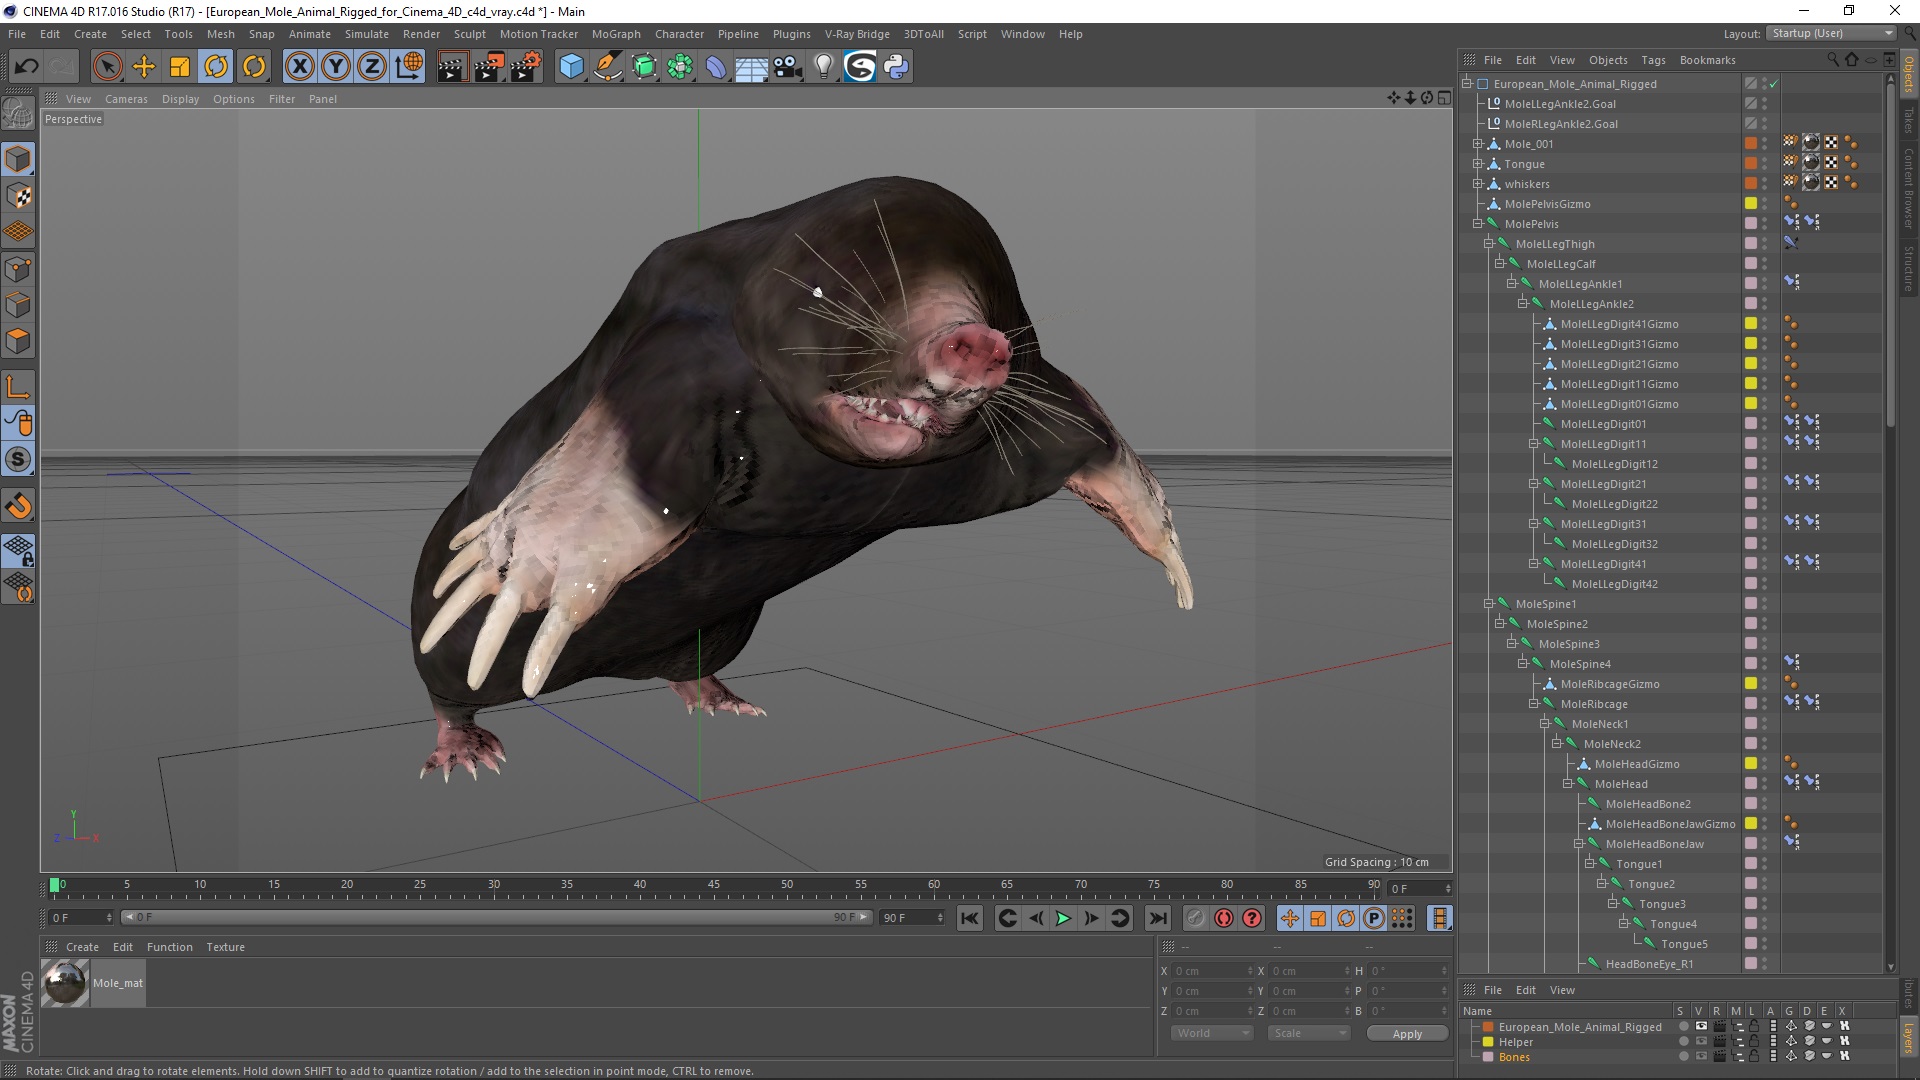The width and height of the screenshot is (1920, 1080).
Task: Go to start of animation
Action: (x=970, y=918)
